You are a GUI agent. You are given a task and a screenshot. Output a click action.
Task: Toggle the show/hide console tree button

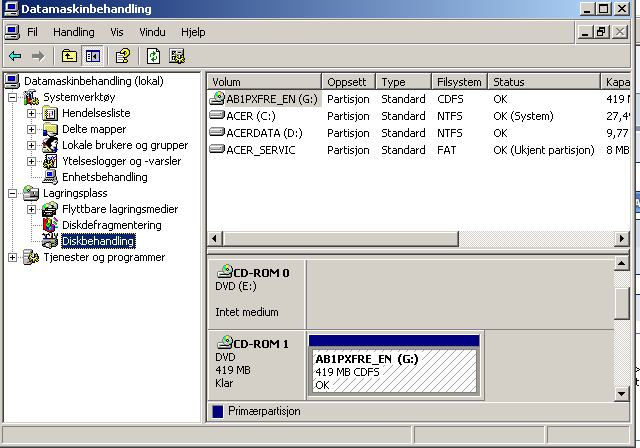[92, 56]
